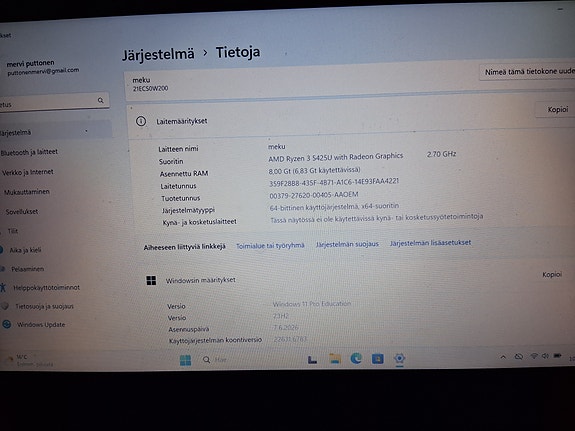Click the Laitteen nimi label

click(178, 149)
